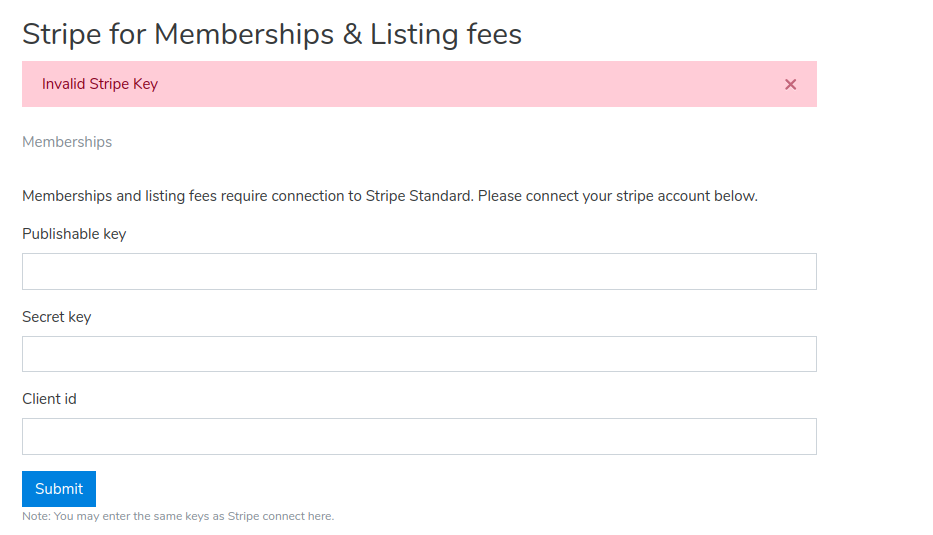
Task: Dismiss the Invalid Stripe Key alert
Action: (x=790, y=84)
